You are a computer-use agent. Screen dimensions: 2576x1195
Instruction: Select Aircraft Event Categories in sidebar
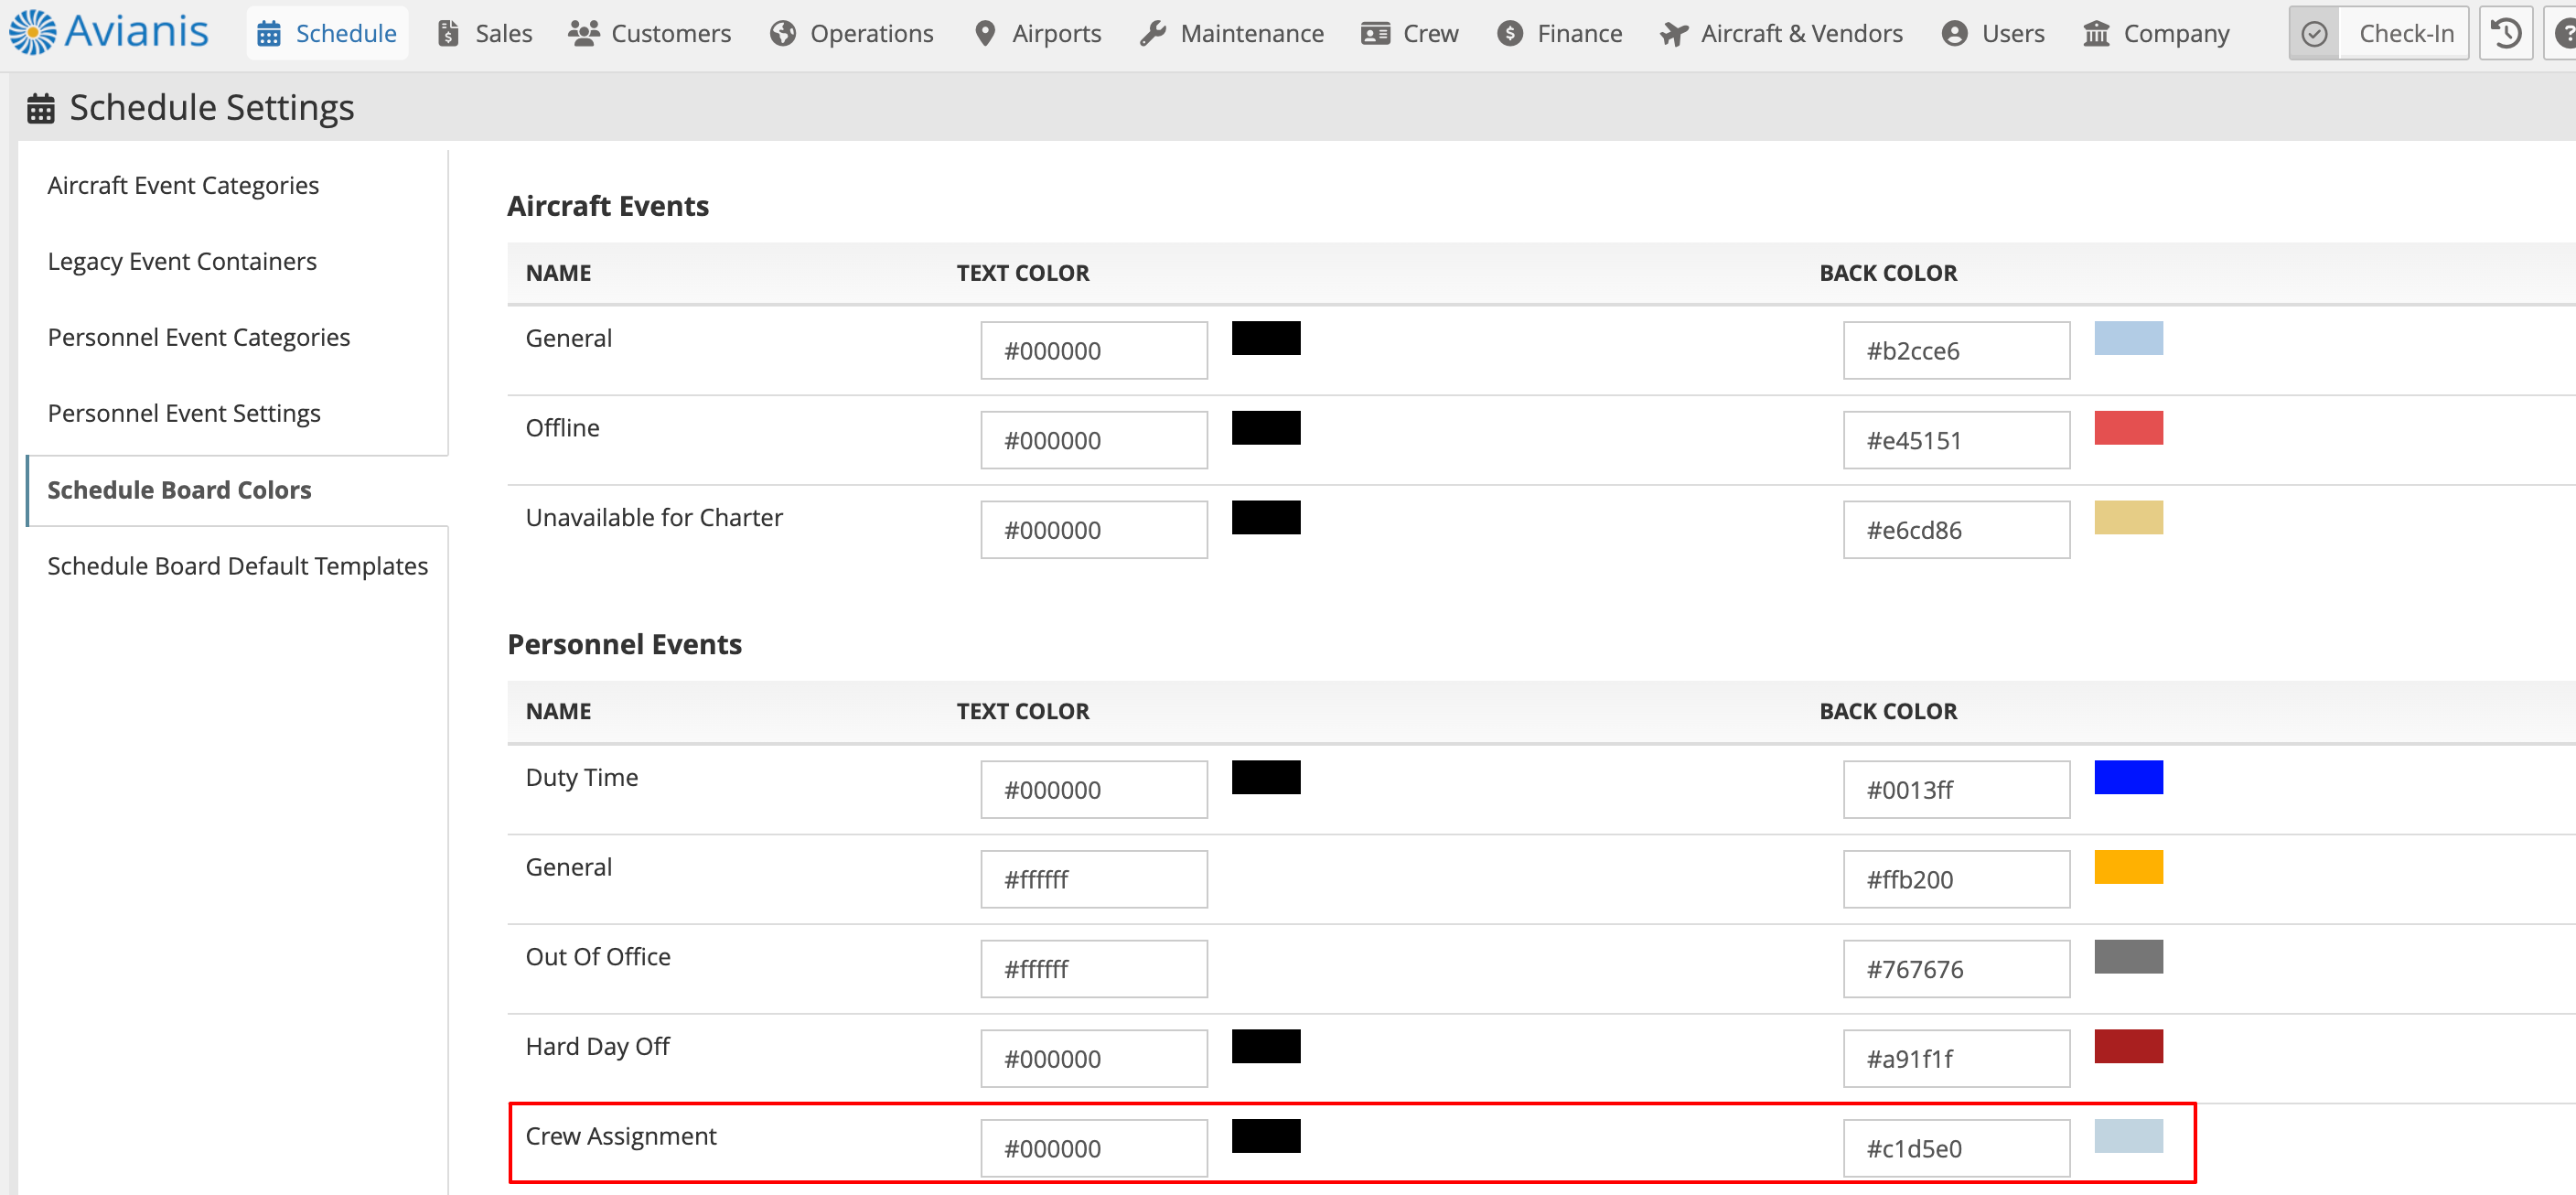click(x=183, y=186)
